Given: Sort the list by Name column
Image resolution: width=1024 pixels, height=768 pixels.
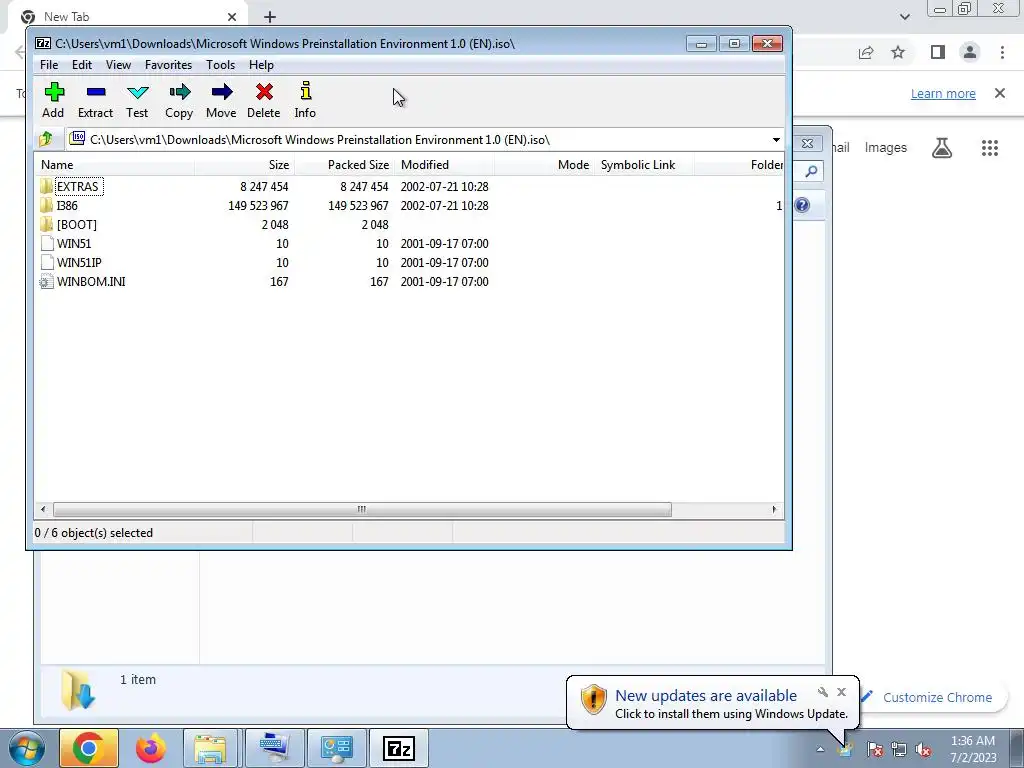Looking at the screenshot, I should 115,165.
